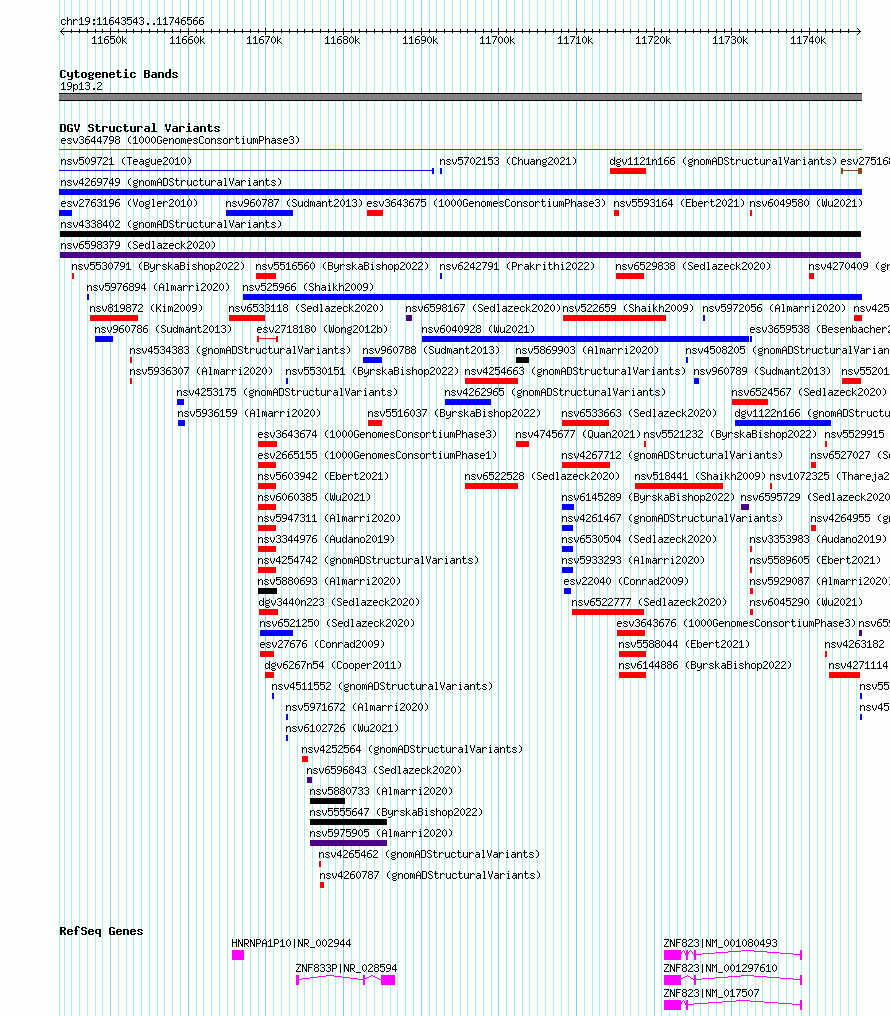
Task: Click nsv3344976 (Audano2019) label
Action: pyautogui.click(x=326, y=539)
